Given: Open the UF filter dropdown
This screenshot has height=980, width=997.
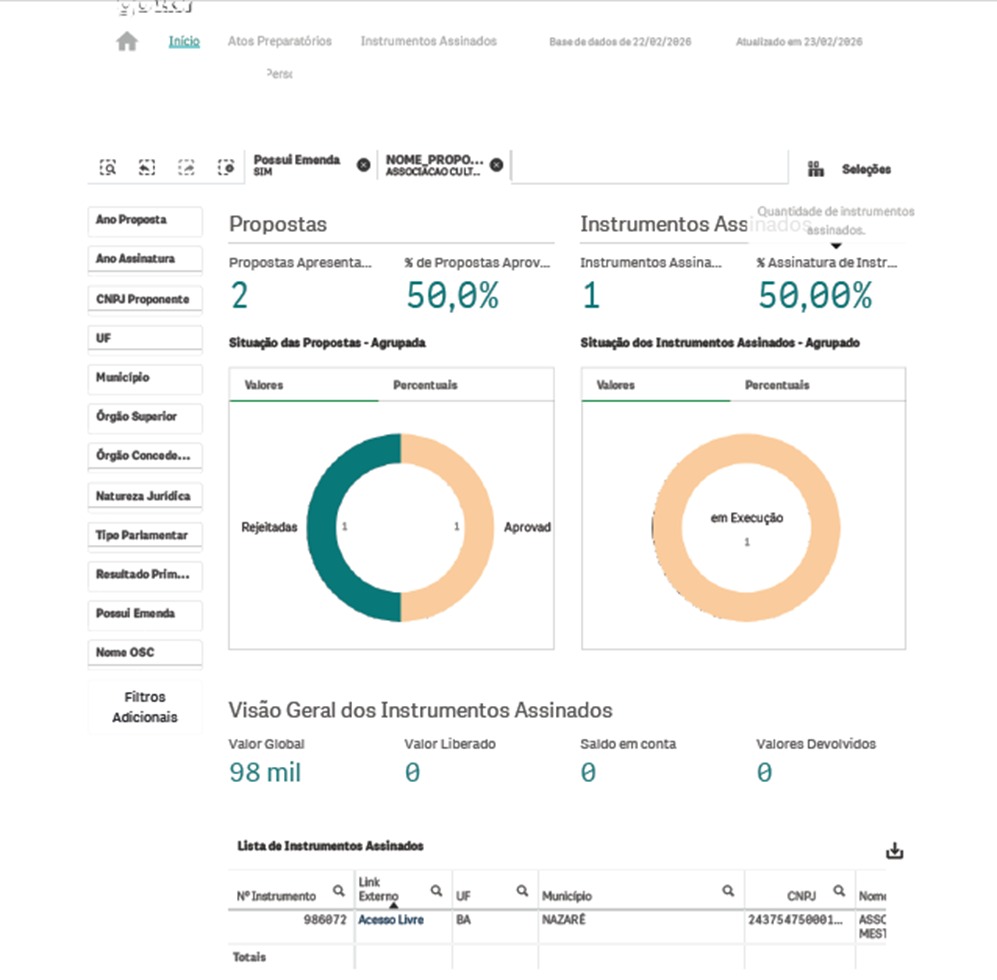Looking at the screenshot, I should [145, 339].
